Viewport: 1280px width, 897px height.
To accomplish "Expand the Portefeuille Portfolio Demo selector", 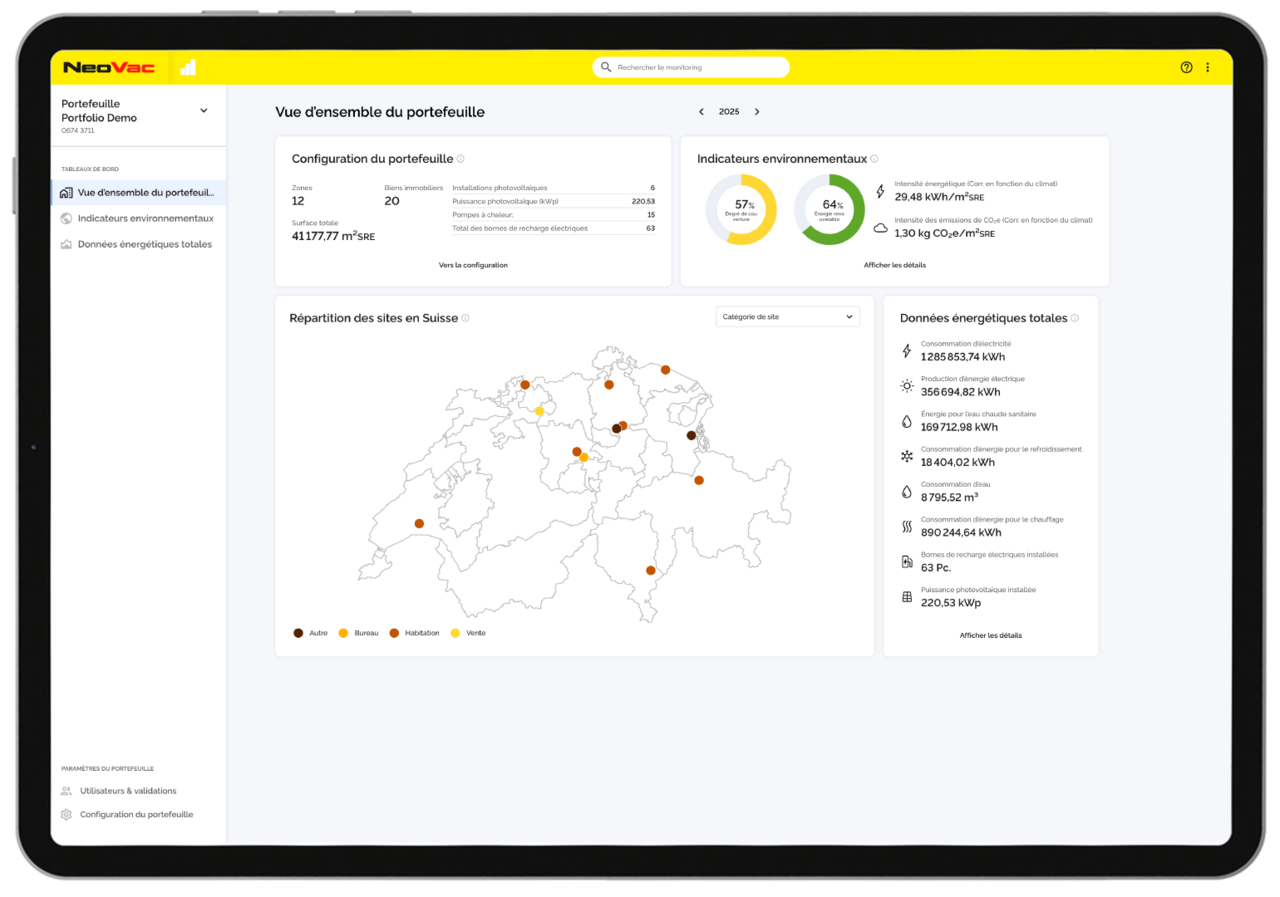I will point(204,111).
